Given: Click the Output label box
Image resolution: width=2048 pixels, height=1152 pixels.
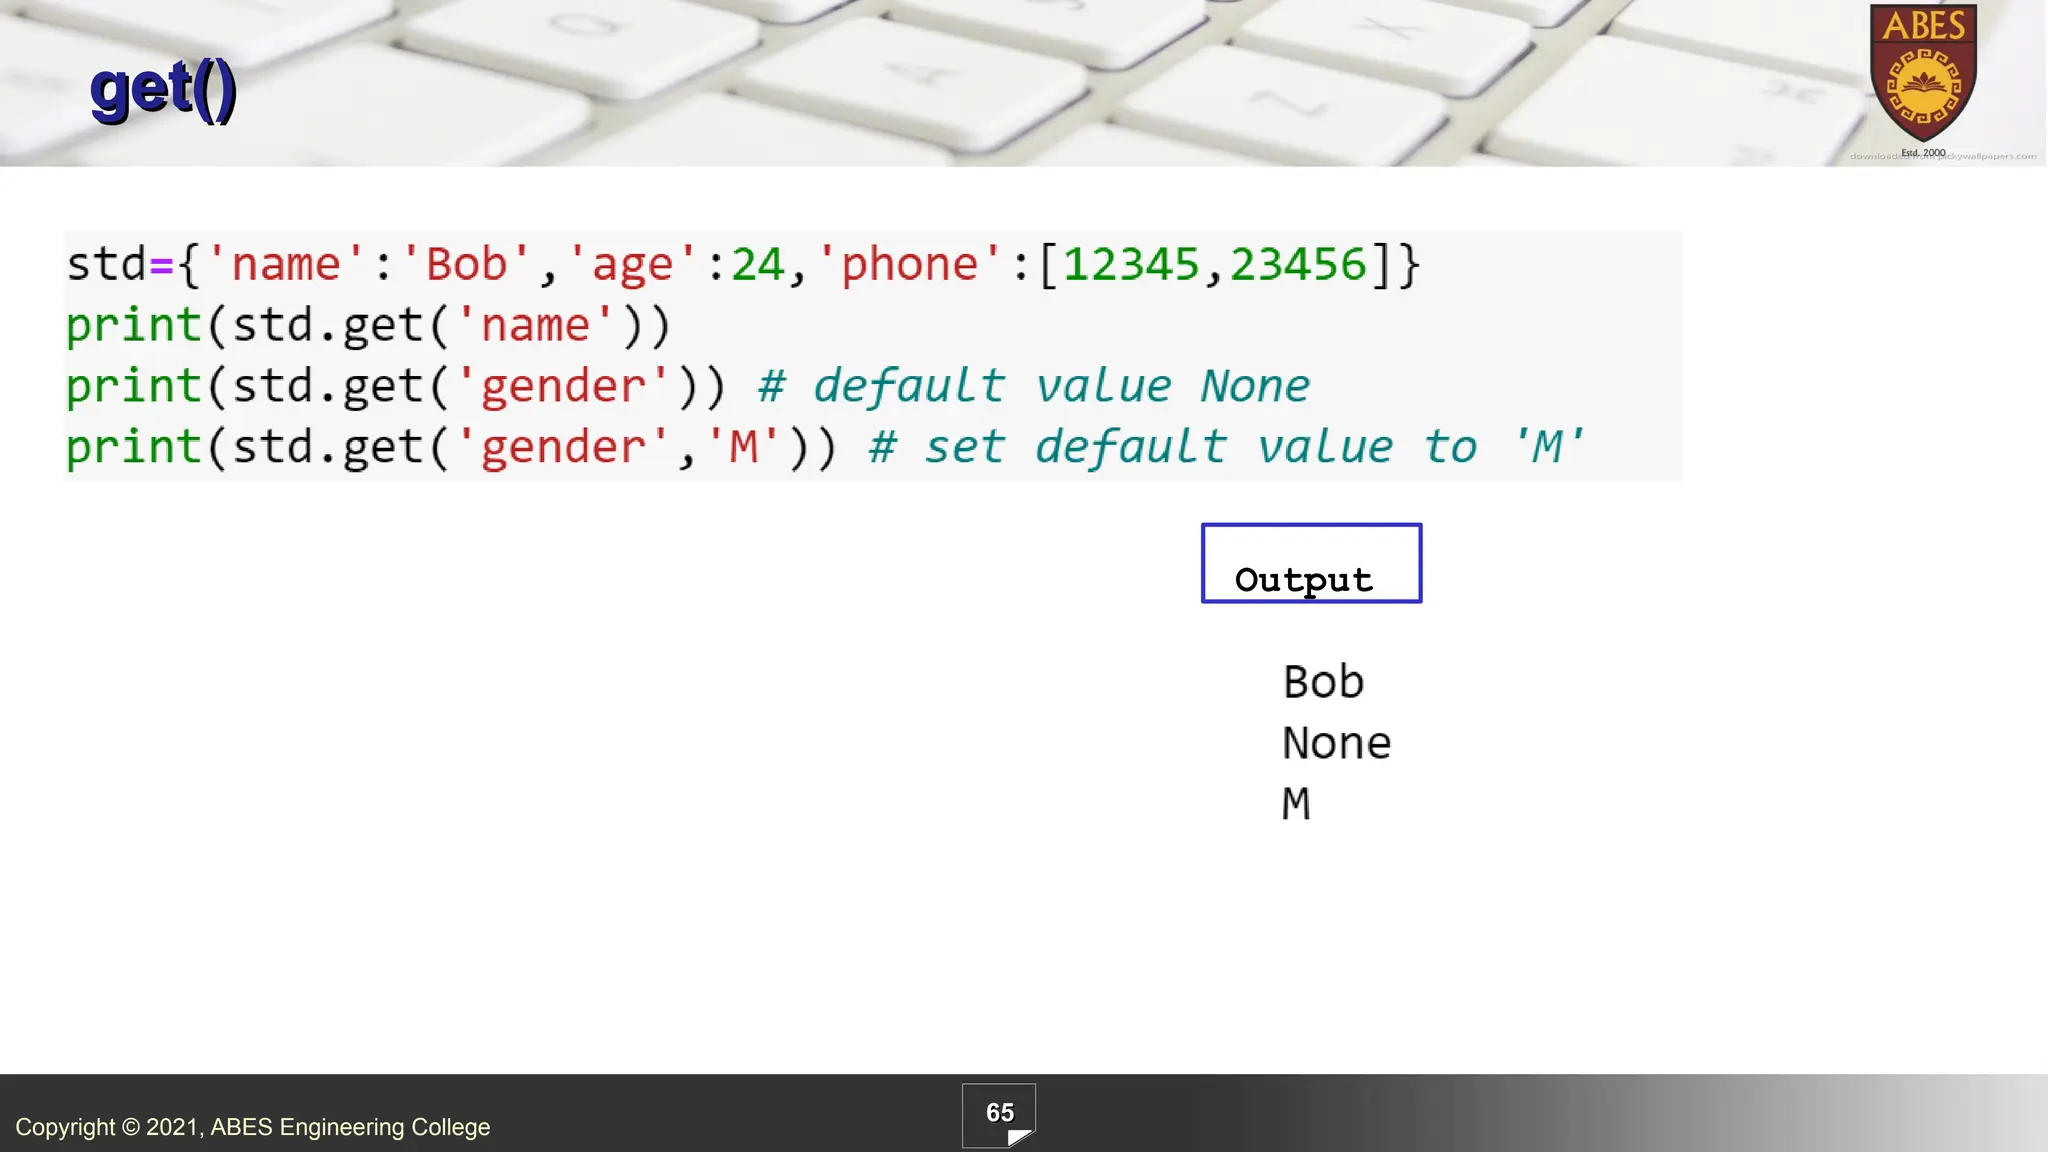Looking at the screenshot, I should [x=1311, y=564].
